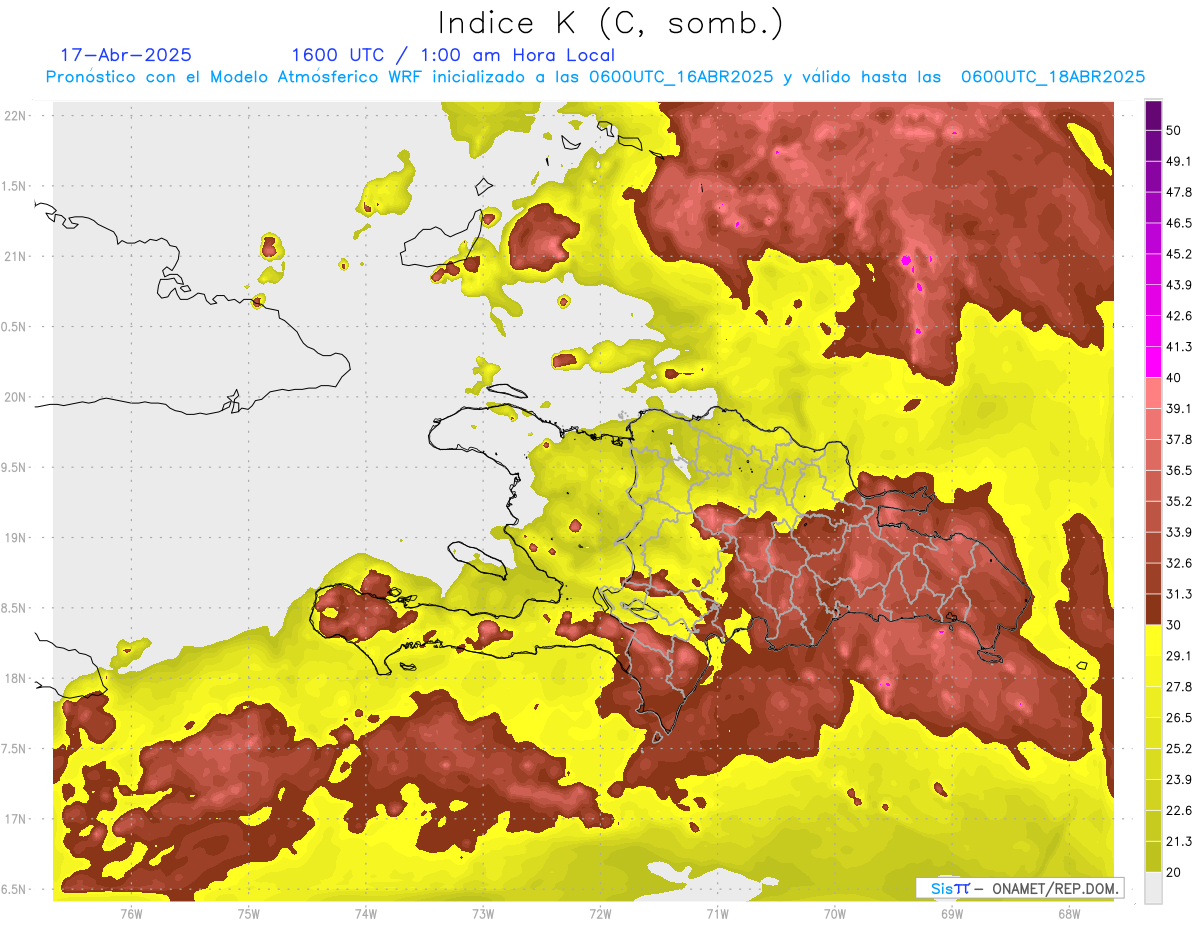
Task: Click the '74W' longitude label
Action: pyautogui.click(x=366, y=913)
